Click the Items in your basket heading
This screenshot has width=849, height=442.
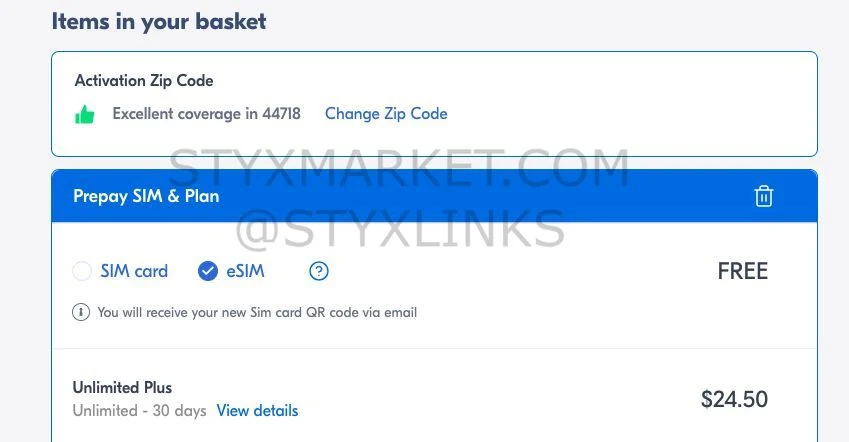pyautogui.click(x=159, y=22)
